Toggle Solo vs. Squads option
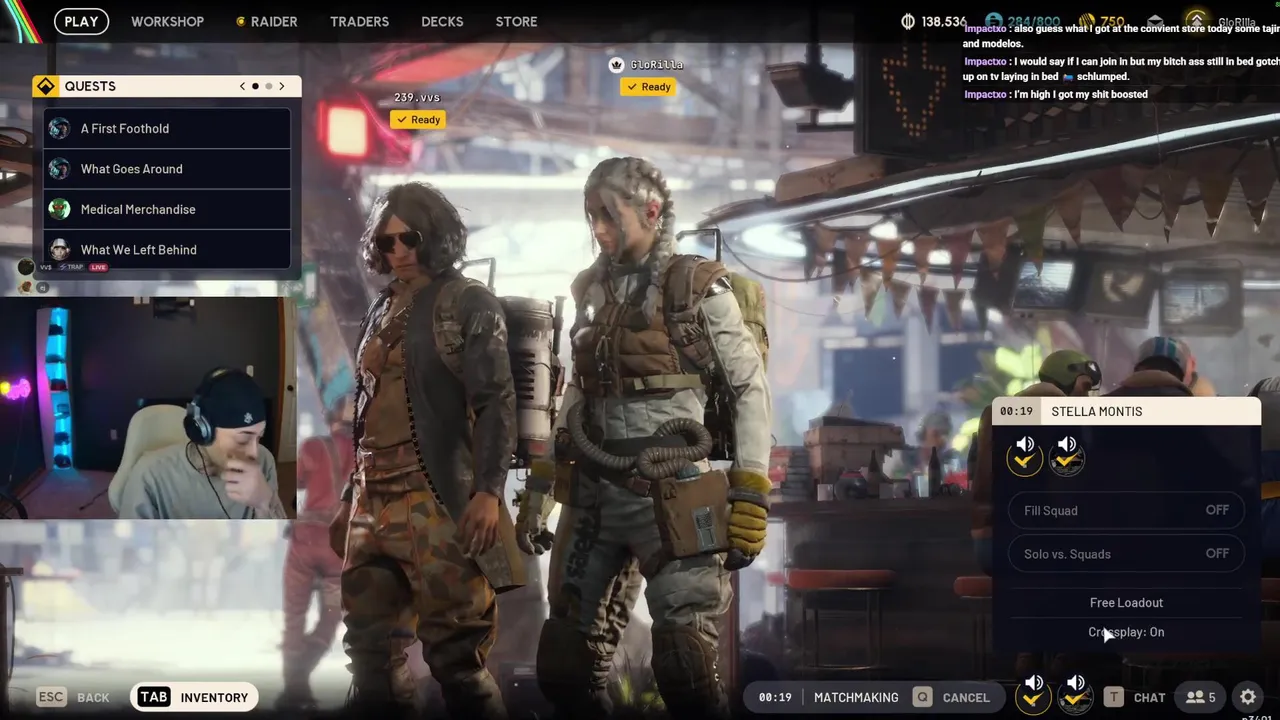Screen dimensions: 1280x720 [1126, 554]
